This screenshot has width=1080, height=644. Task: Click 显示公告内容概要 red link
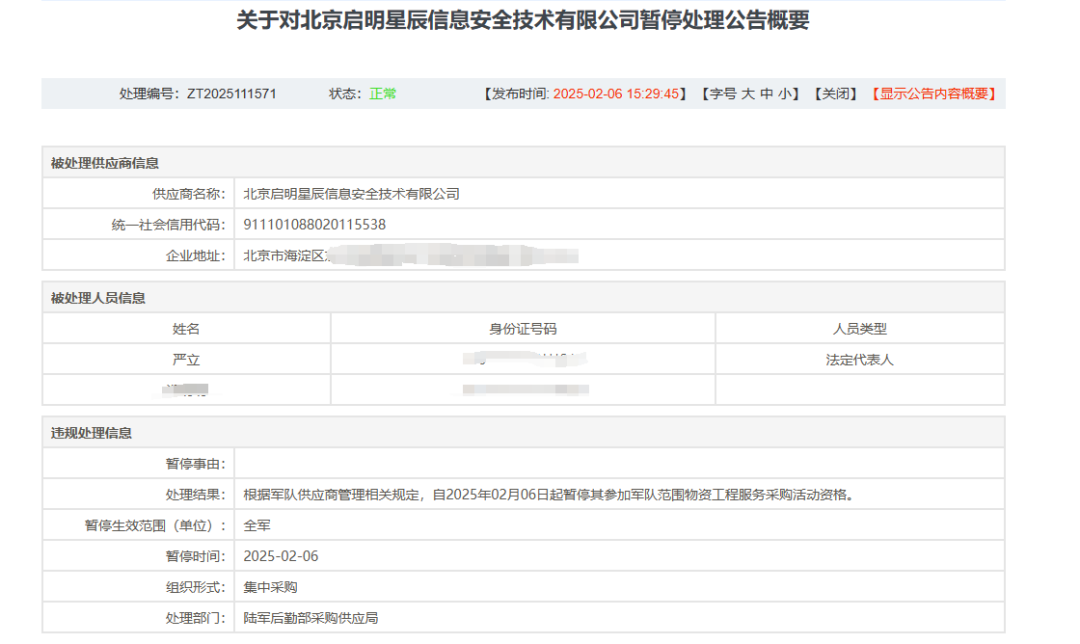tap(934, 94)
